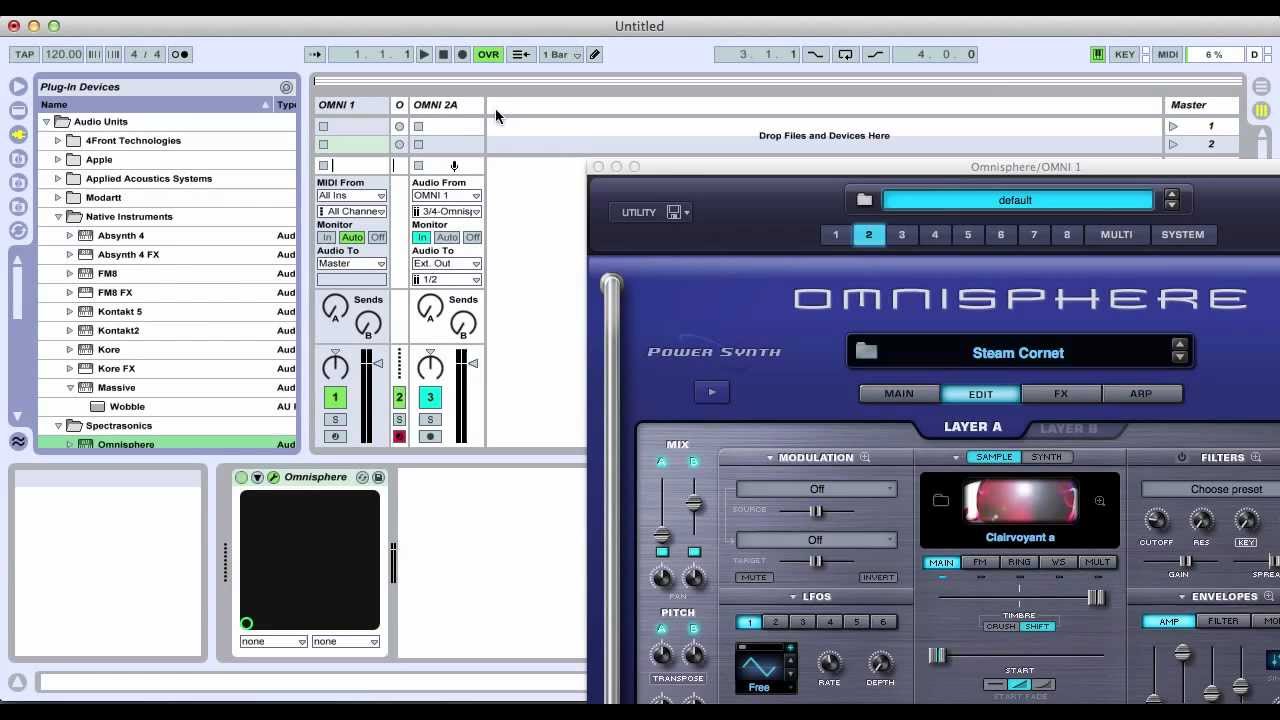The image size is (1280, 720).
Task: Toggle the metronome button
Action: coord(180,54)
